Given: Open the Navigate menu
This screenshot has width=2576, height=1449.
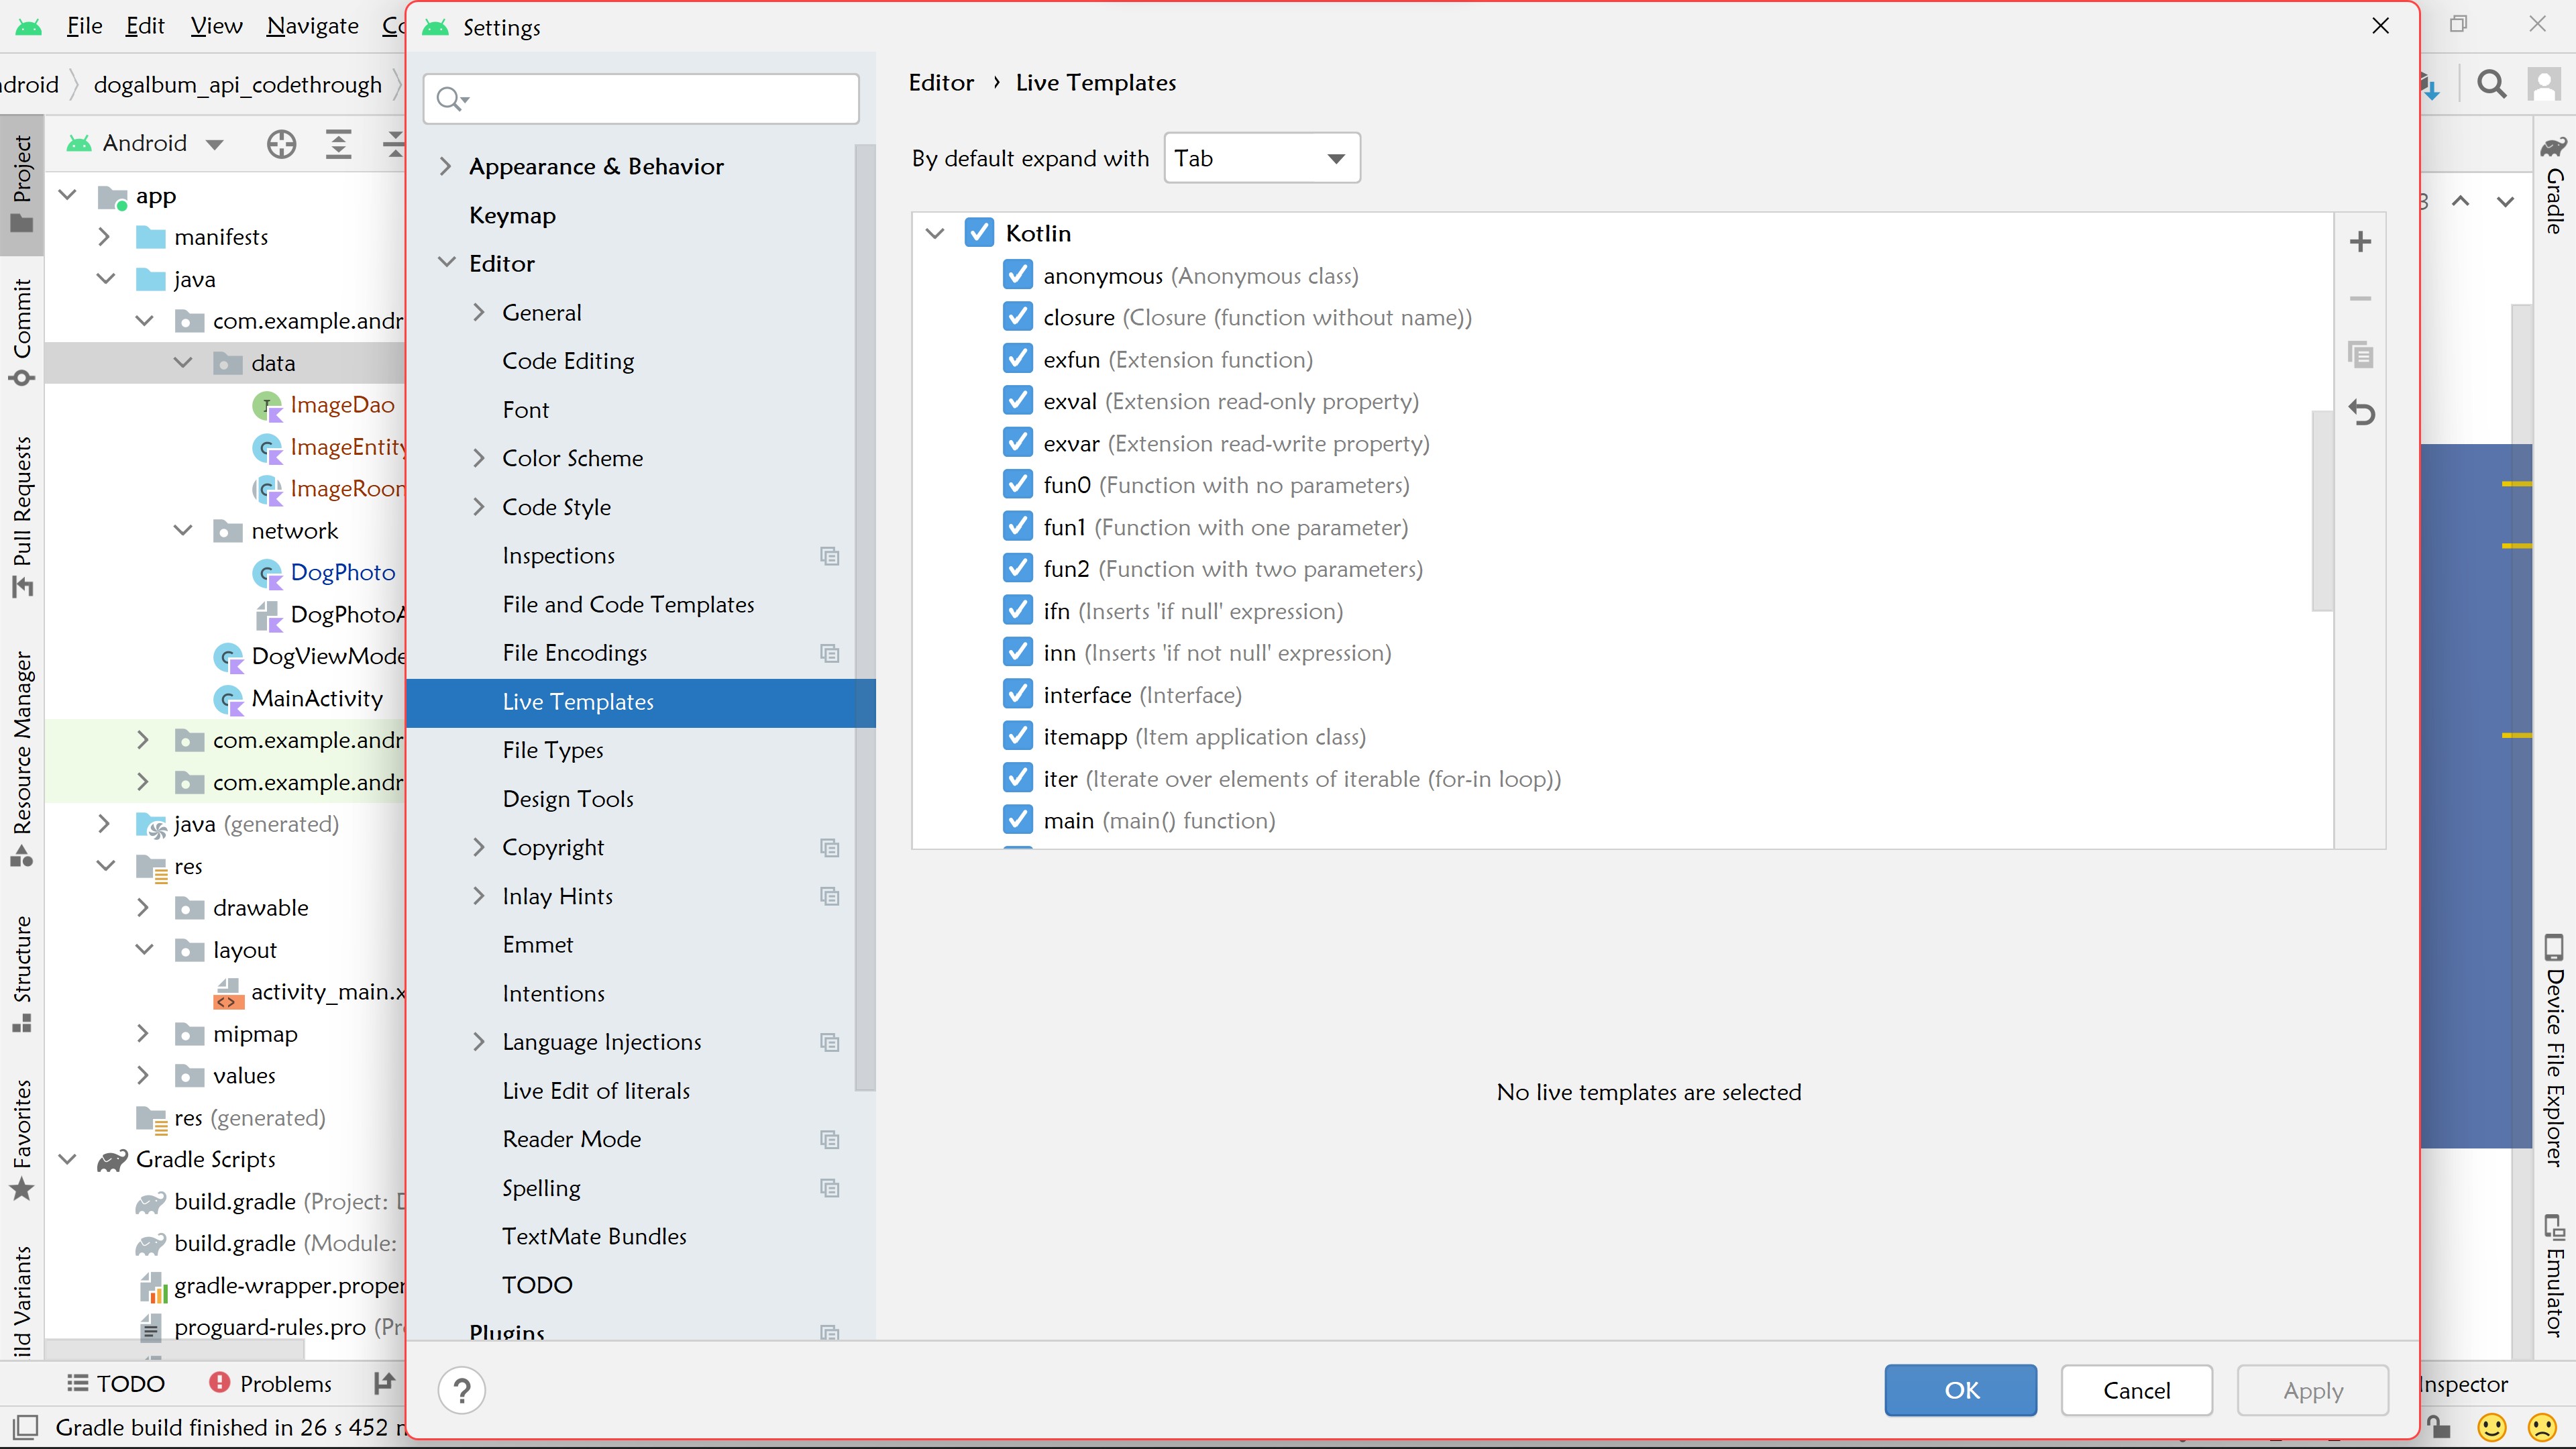Looking at the screenshot, I should 312,25.
